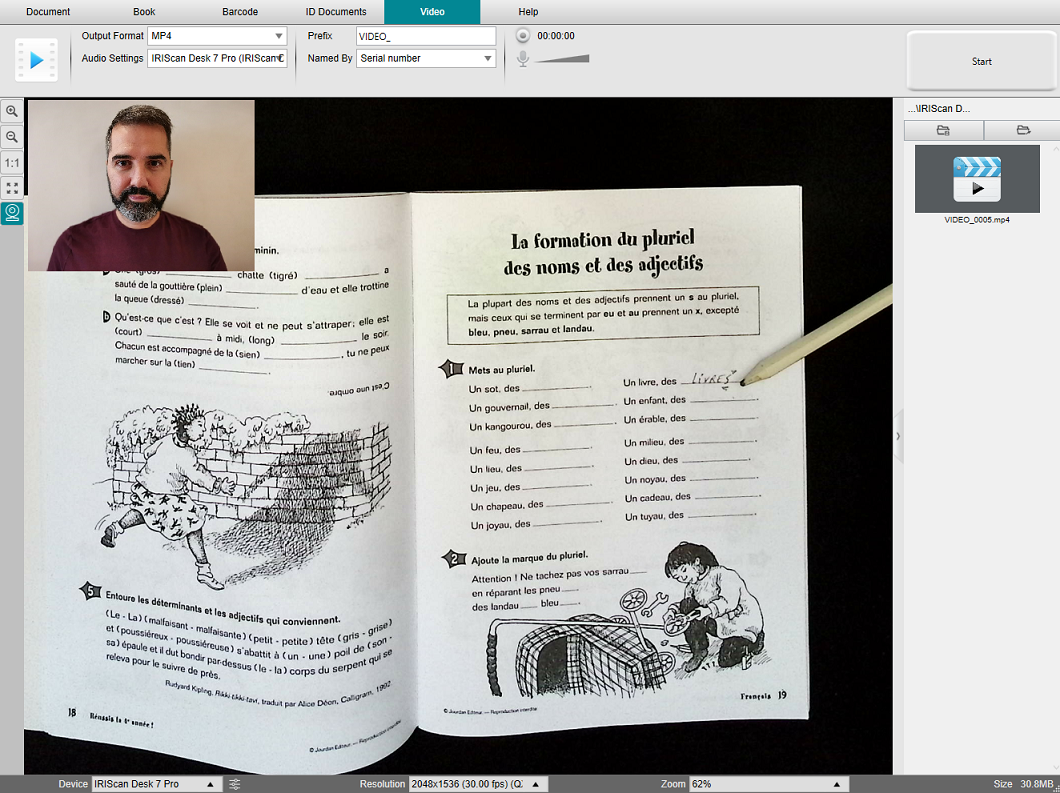Open the Help menu
1060x793 pixels.
click(528, 11)
